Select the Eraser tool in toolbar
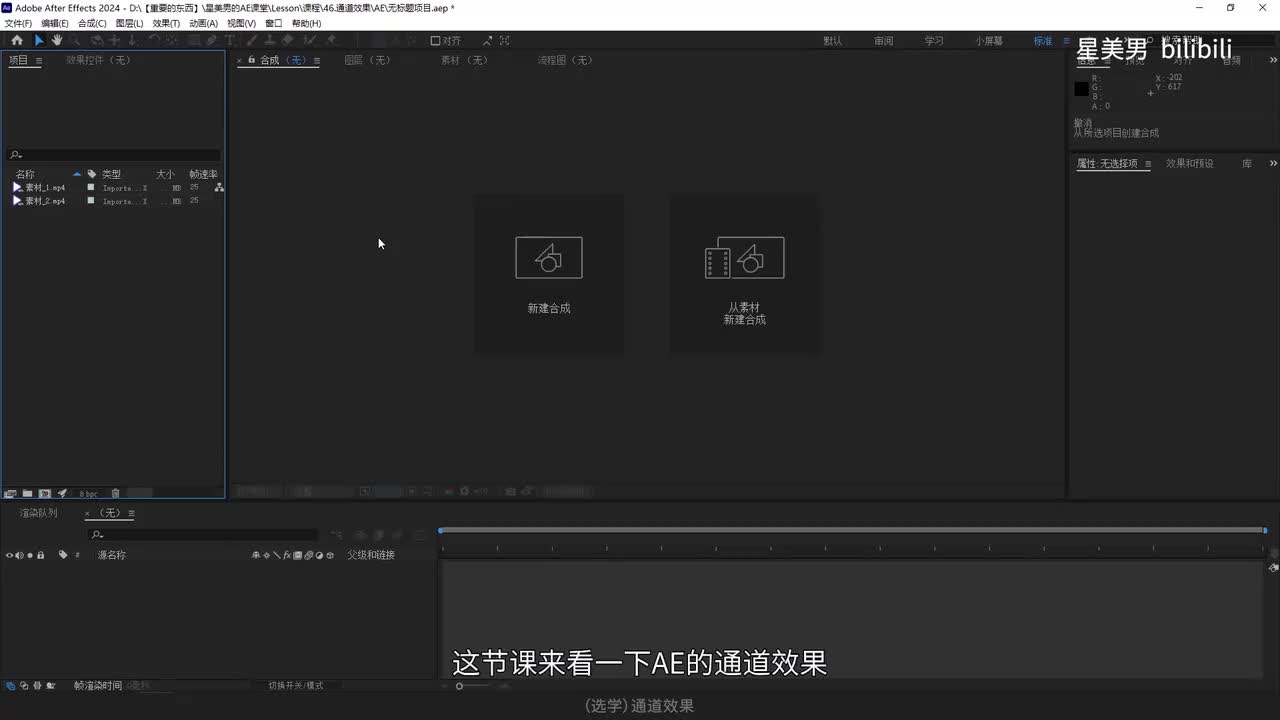Screen dimensions: 1280x720 click(288, 40)
